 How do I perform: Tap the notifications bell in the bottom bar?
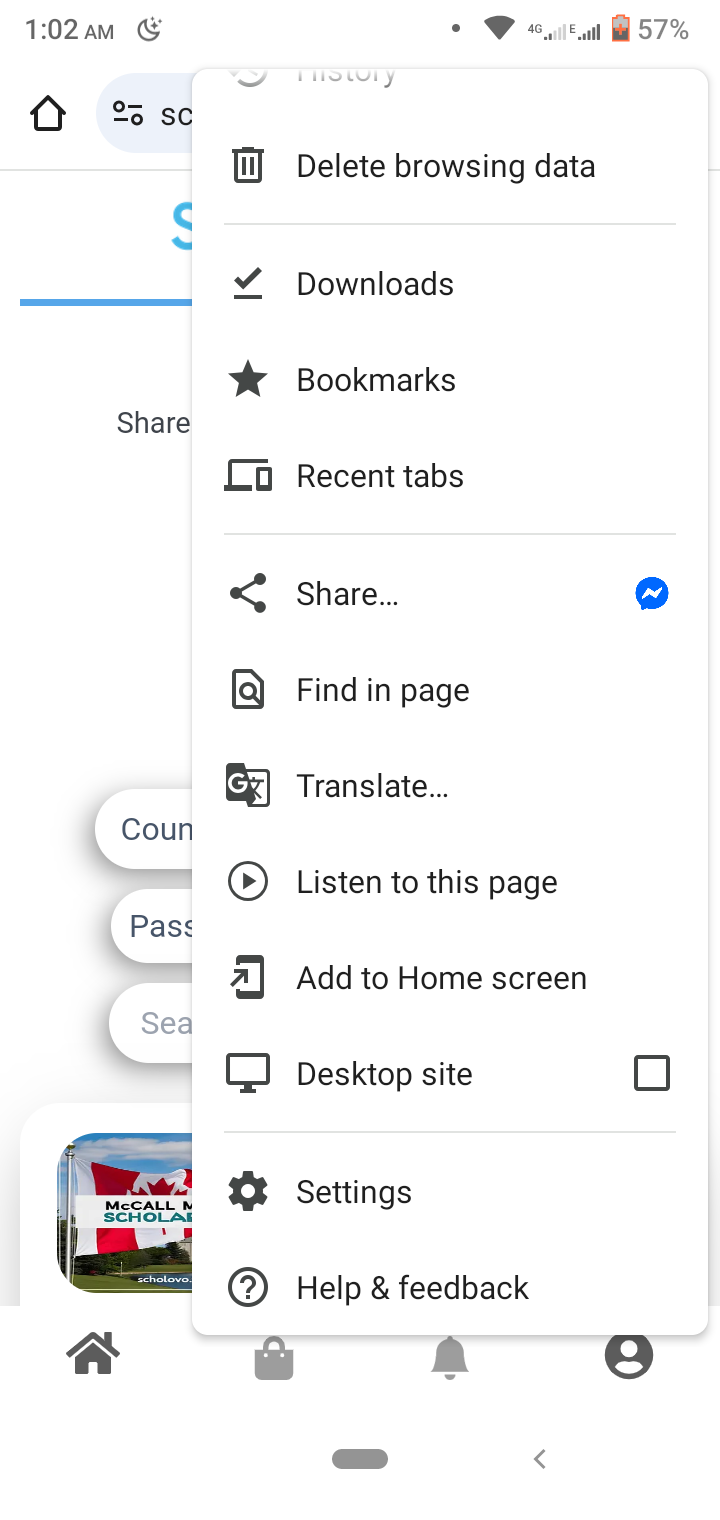tap(450, 1357)
